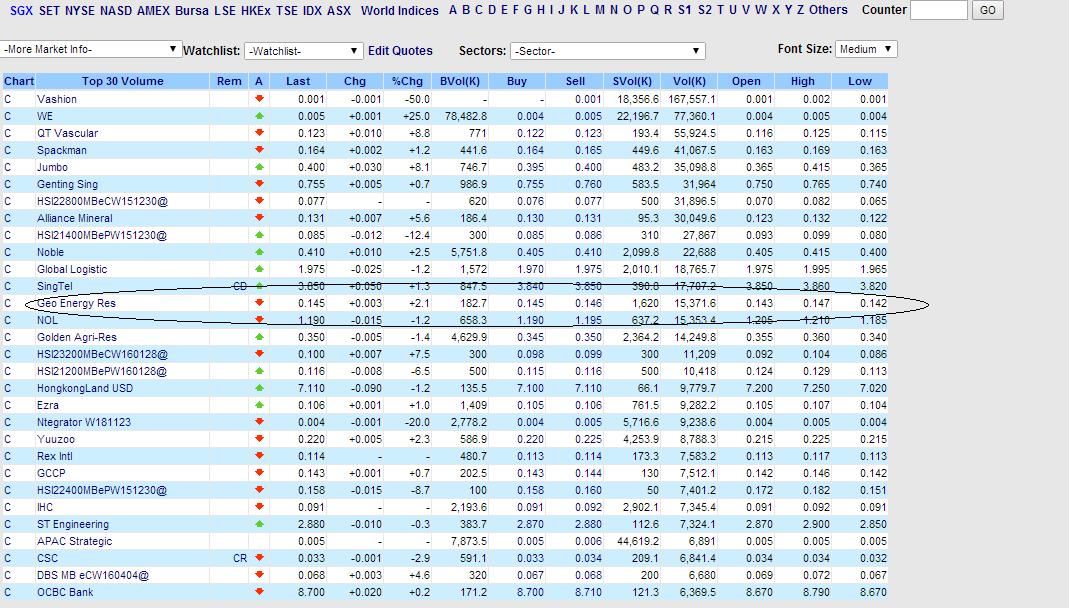Sort by Top 30 Volume header
The image size is (1069, 608).
click(123, 81)
